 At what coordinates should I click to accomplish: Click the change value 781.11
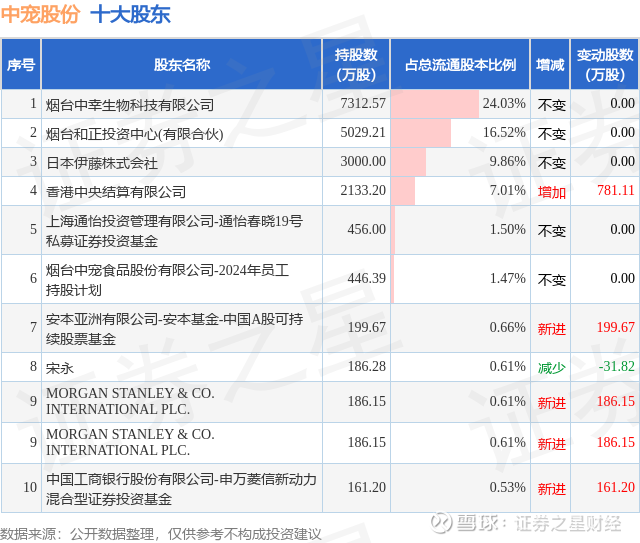(x=616, y=190)
